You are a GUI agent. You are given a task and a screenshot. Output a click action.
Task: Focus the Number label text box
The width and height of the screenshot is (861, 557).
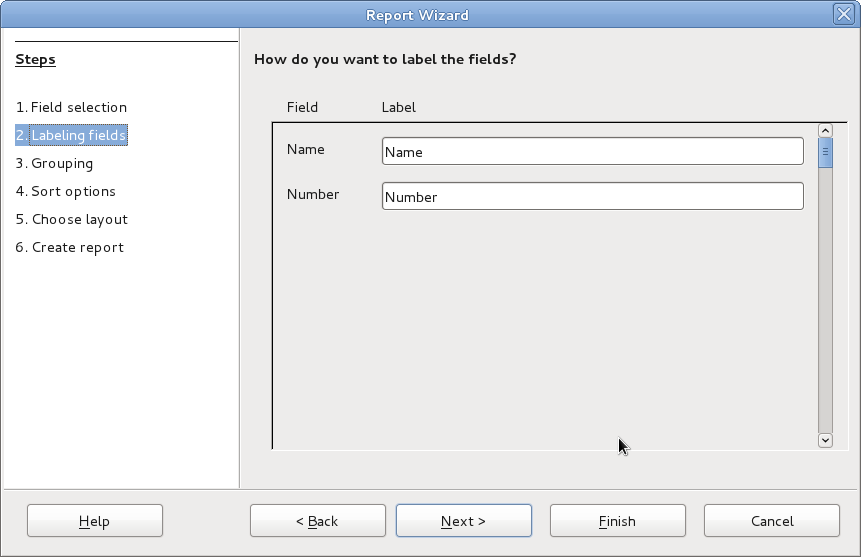[592, 196]
